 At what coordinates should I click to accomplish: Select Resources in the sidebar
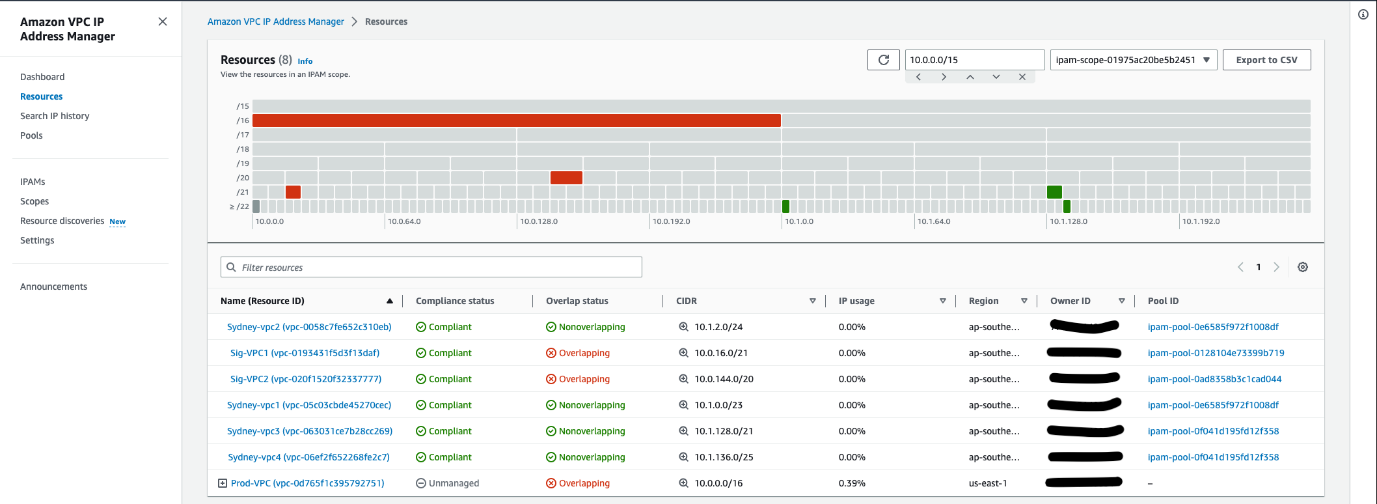point(41,97)
